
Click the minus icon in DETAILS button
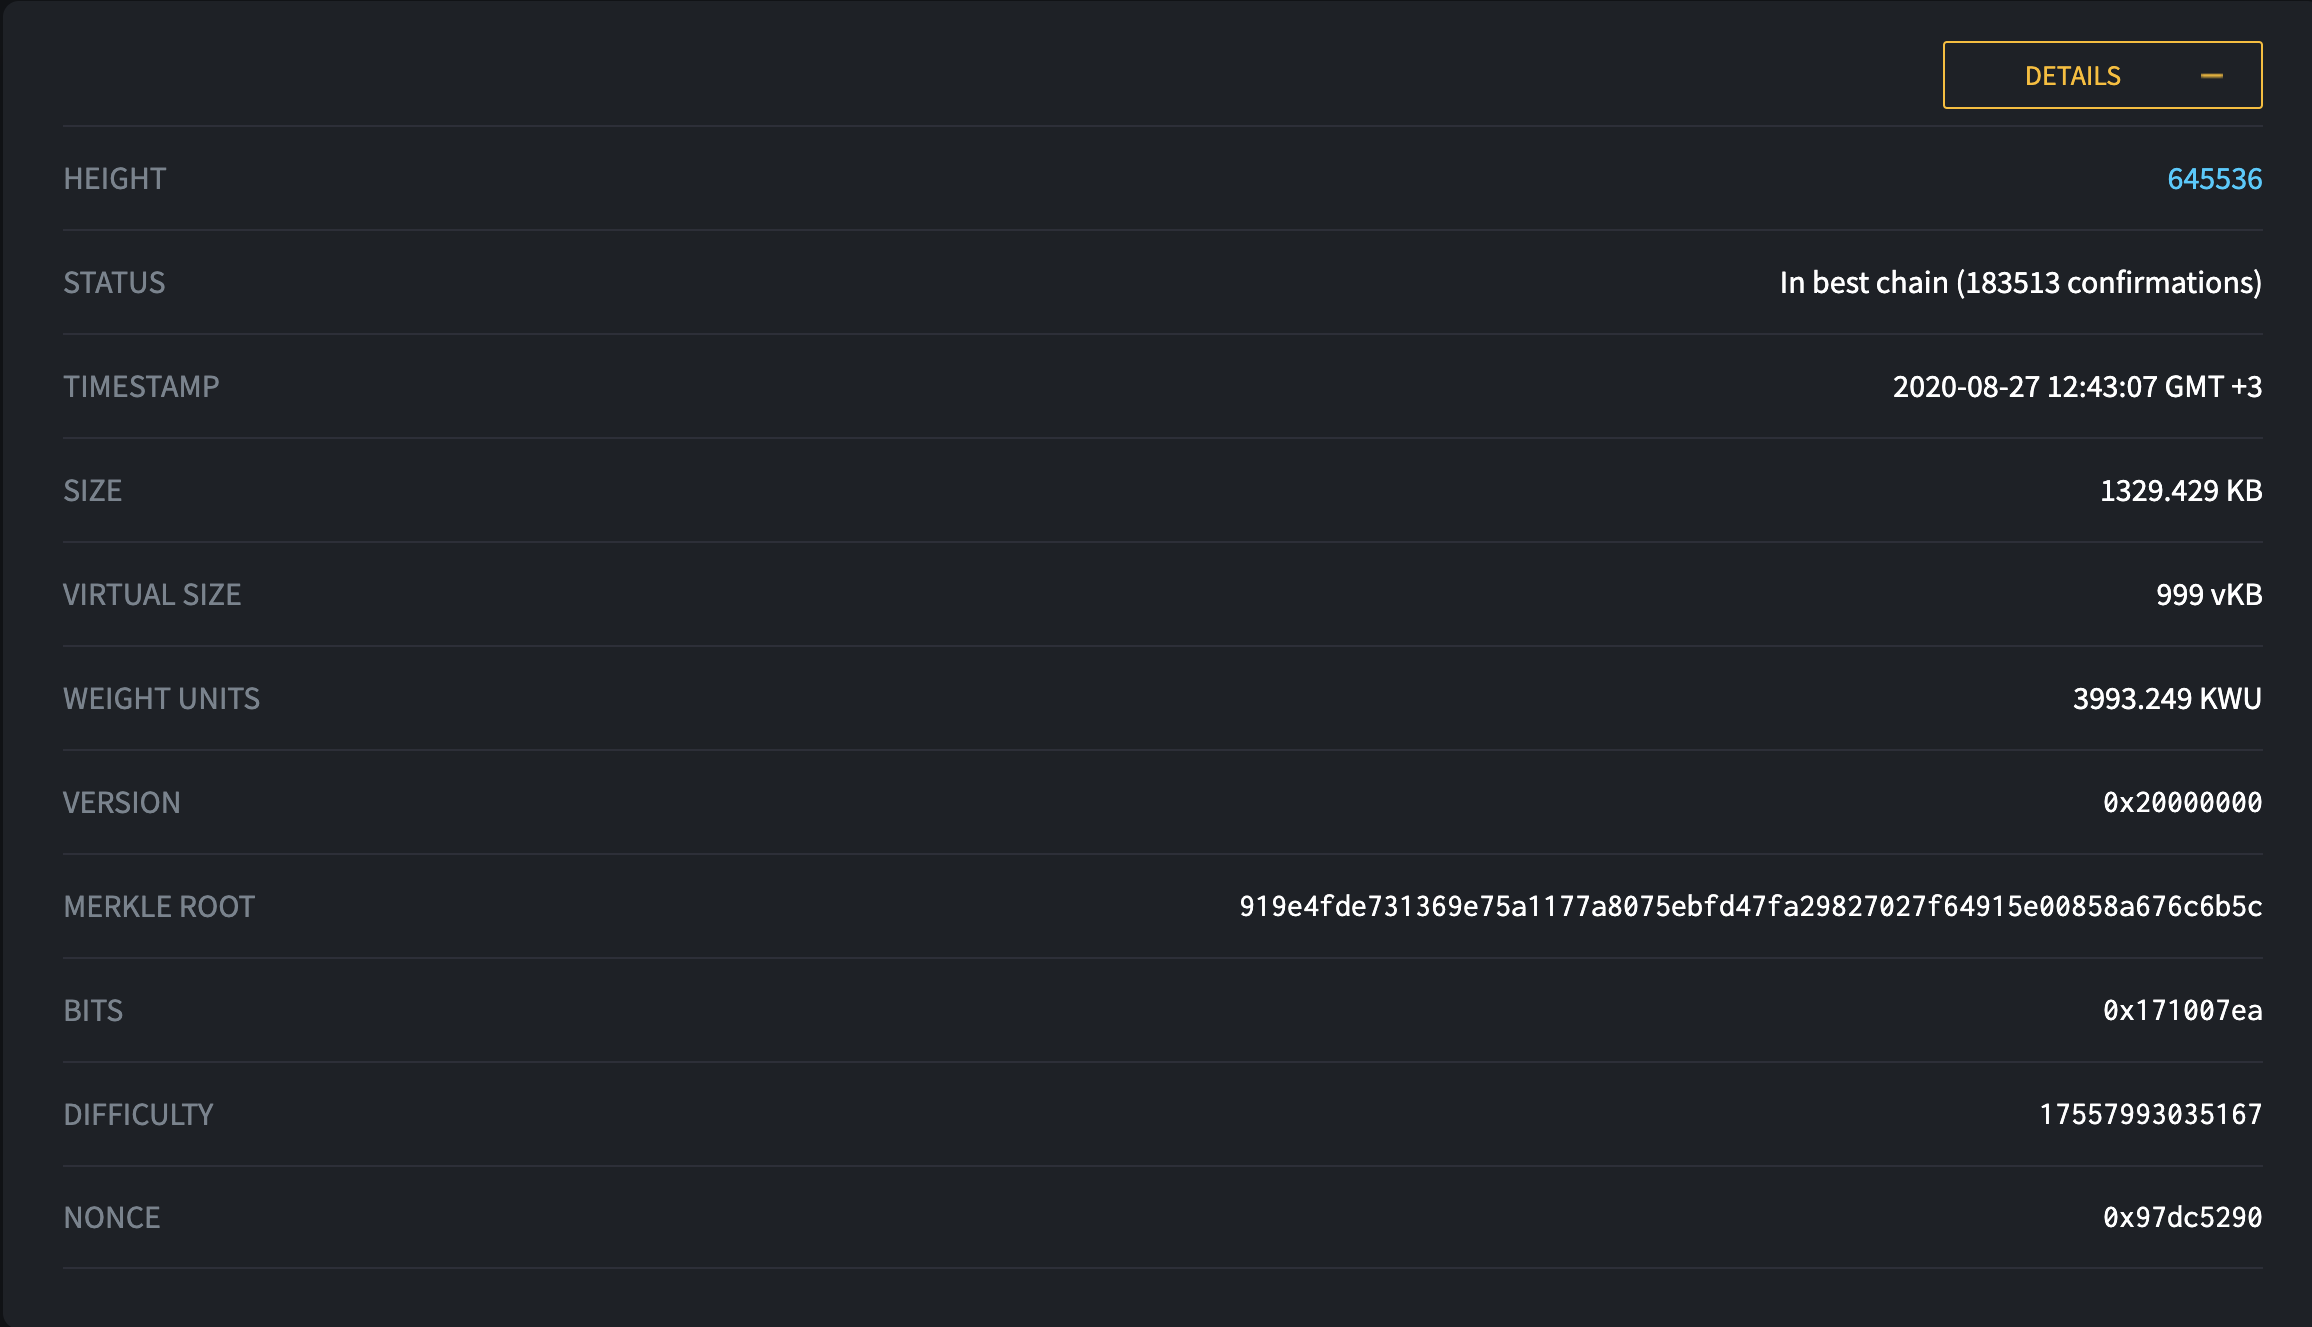pos(2212,76)
